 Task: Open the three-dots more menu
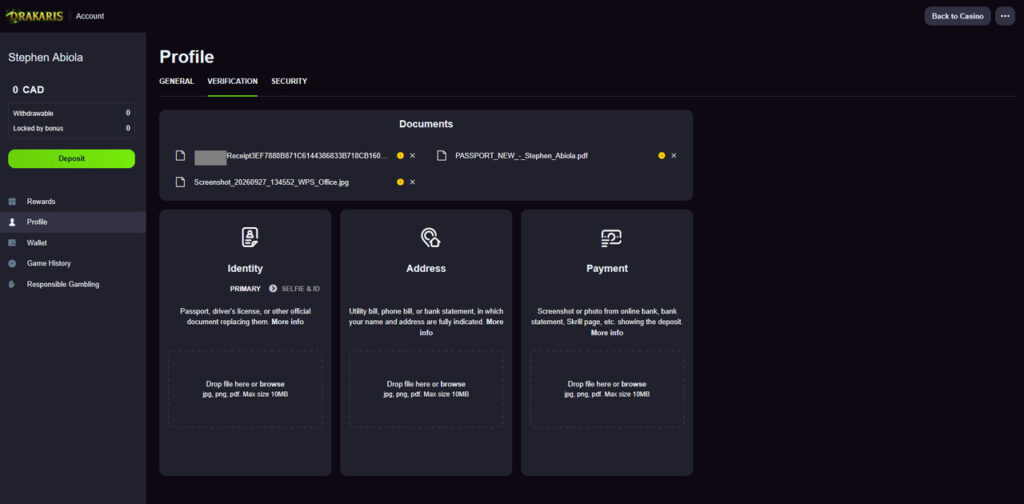[x=1005, y=16]
